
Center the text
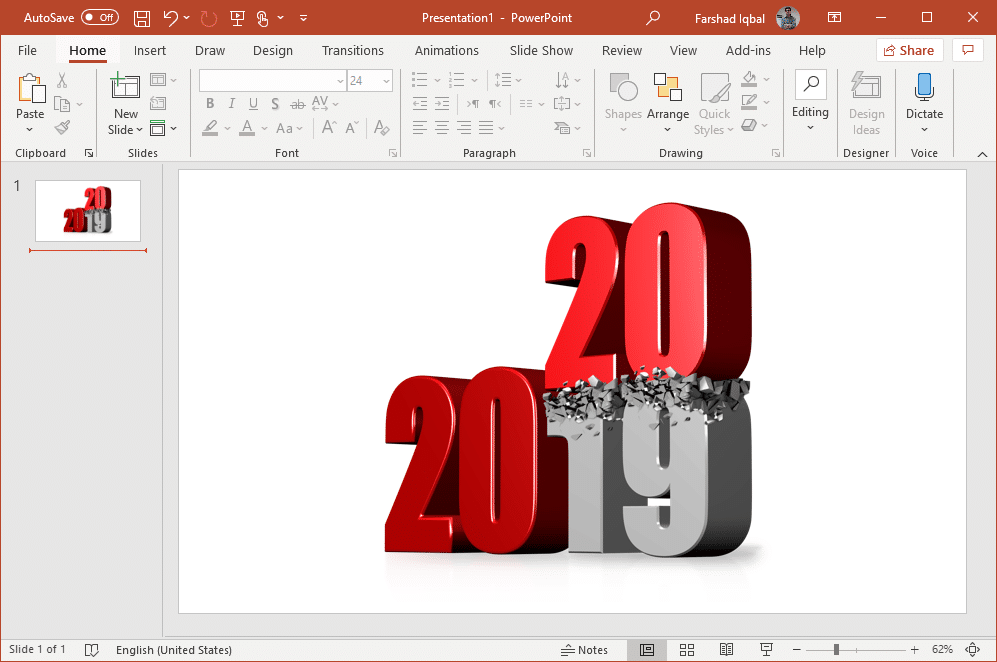point(441,128)
